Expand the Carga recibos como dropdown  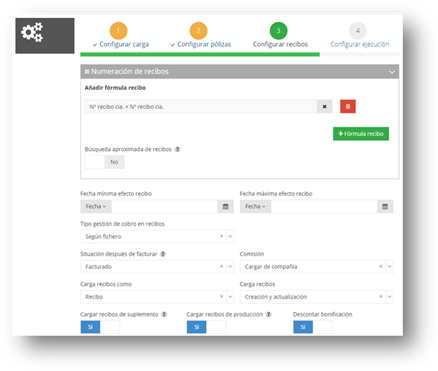230,297
